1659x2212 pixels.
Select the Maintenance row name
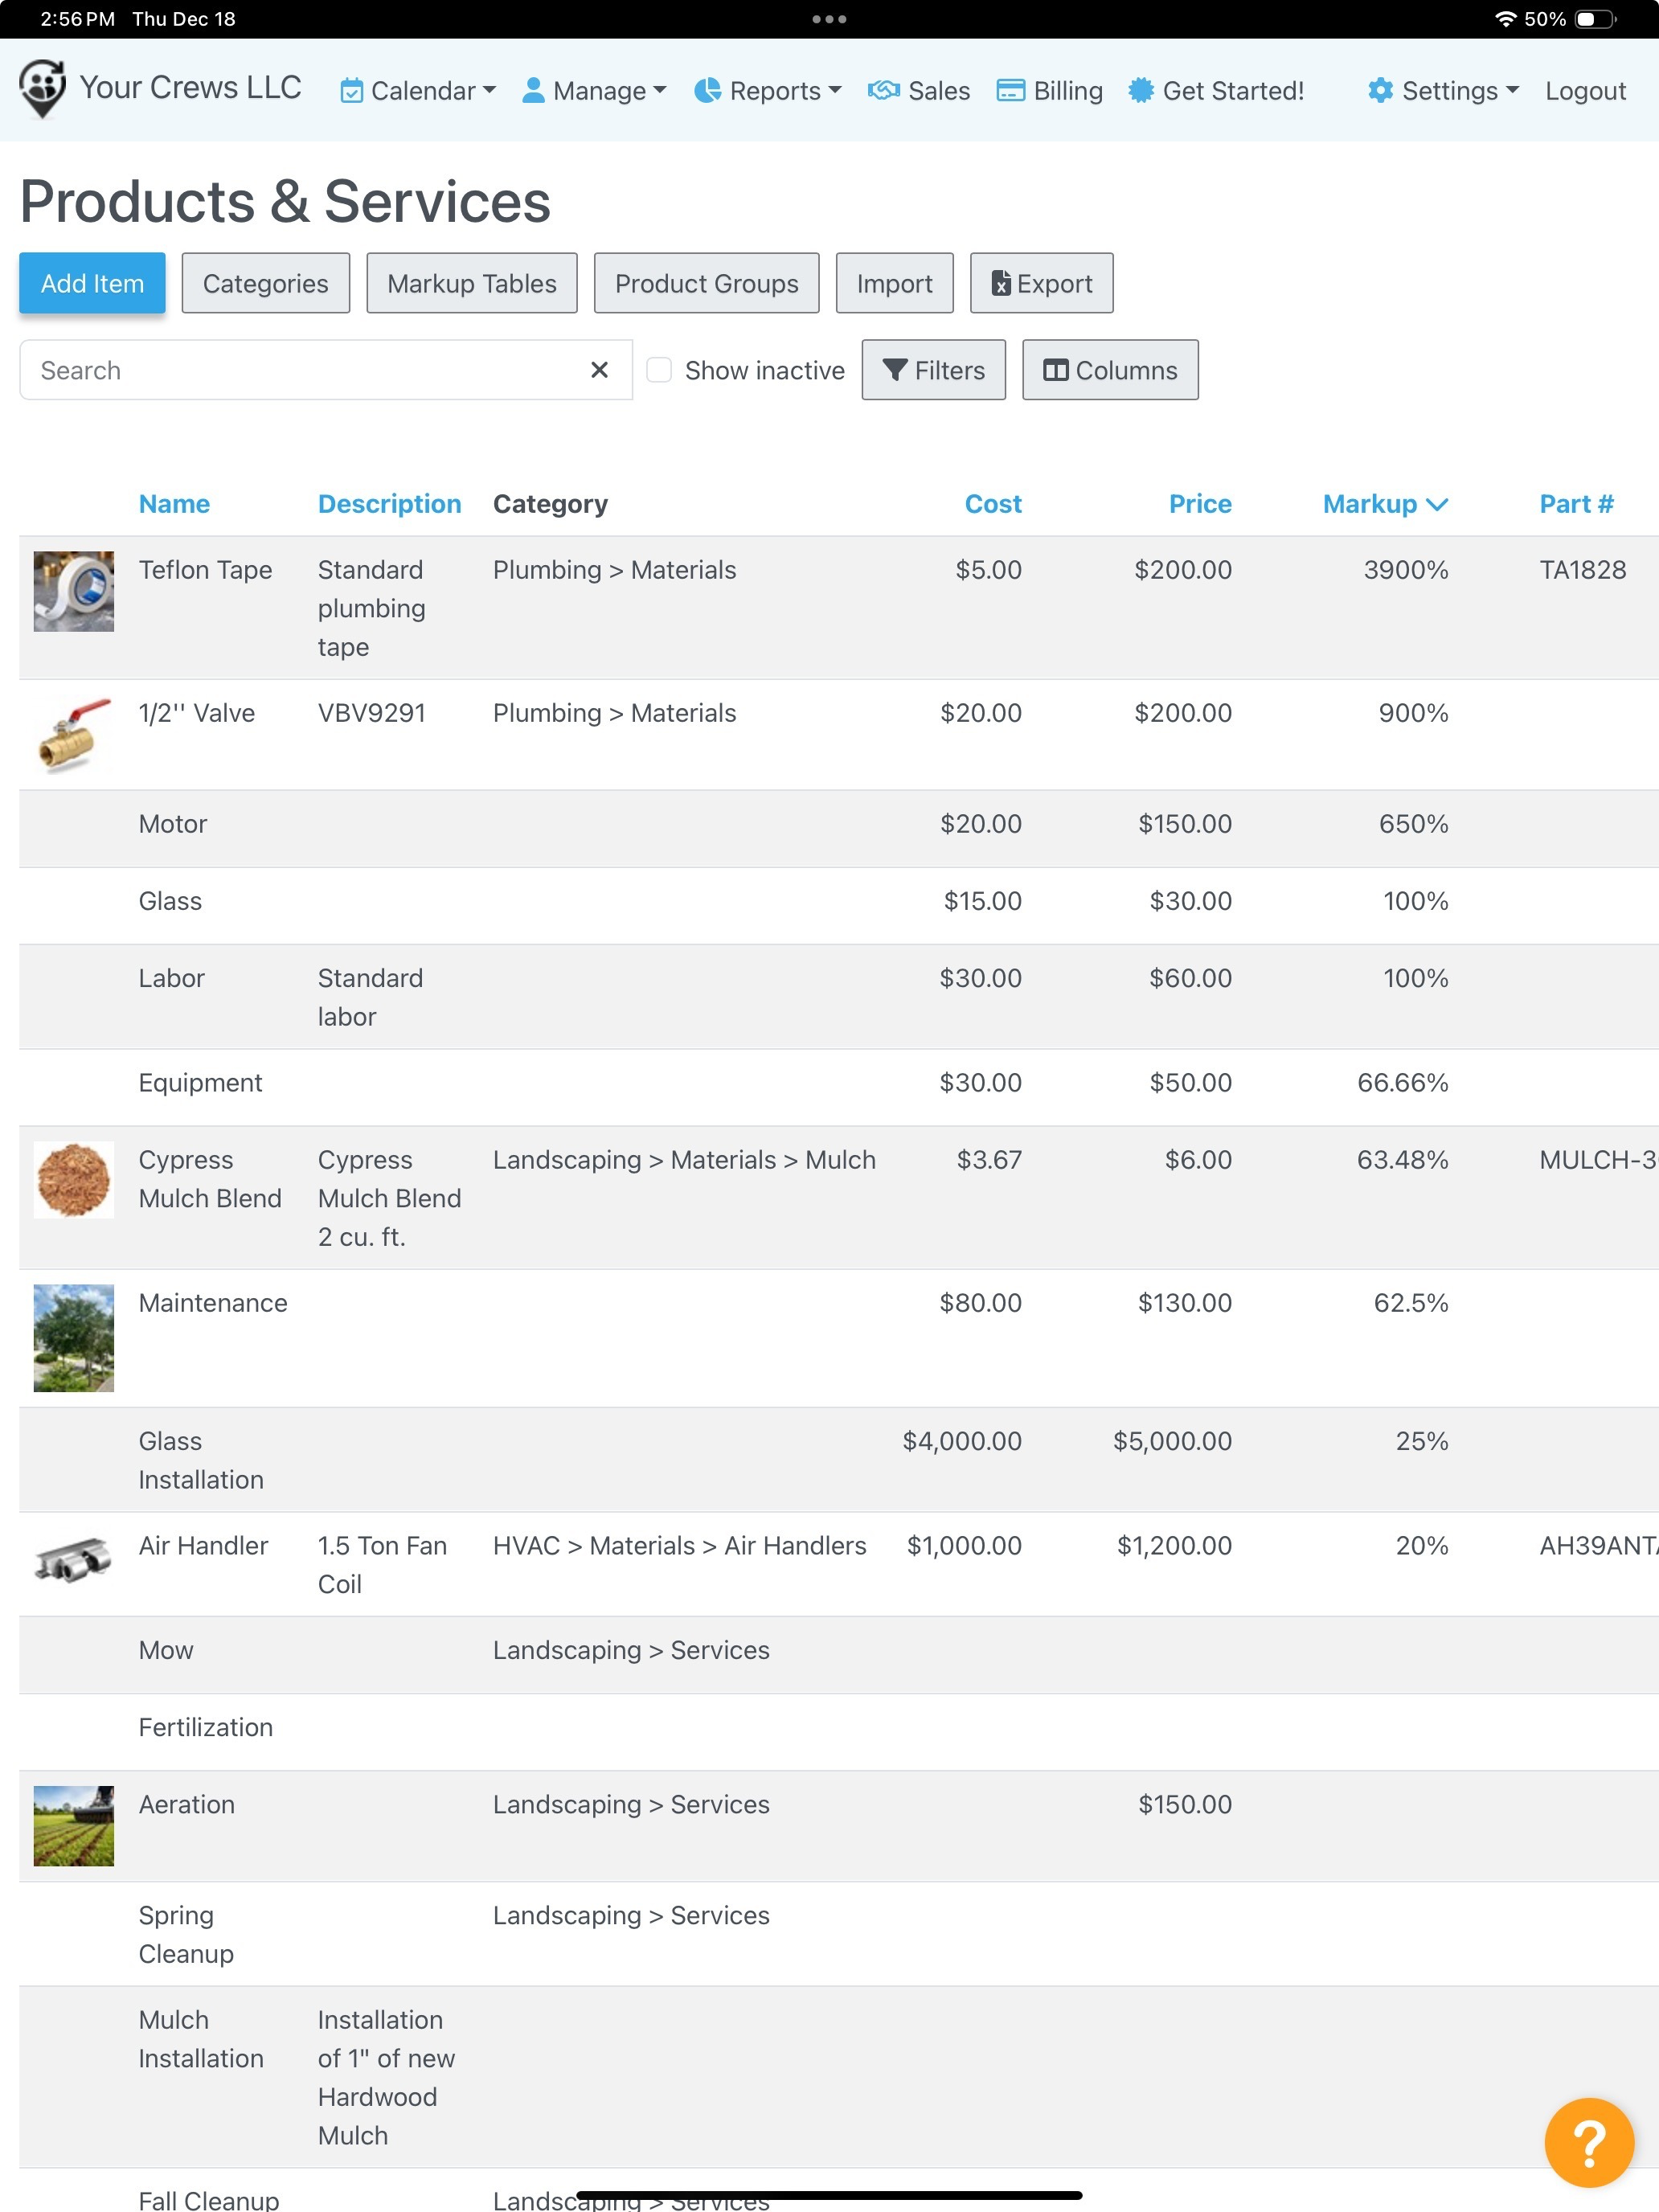pos(213,1303)
